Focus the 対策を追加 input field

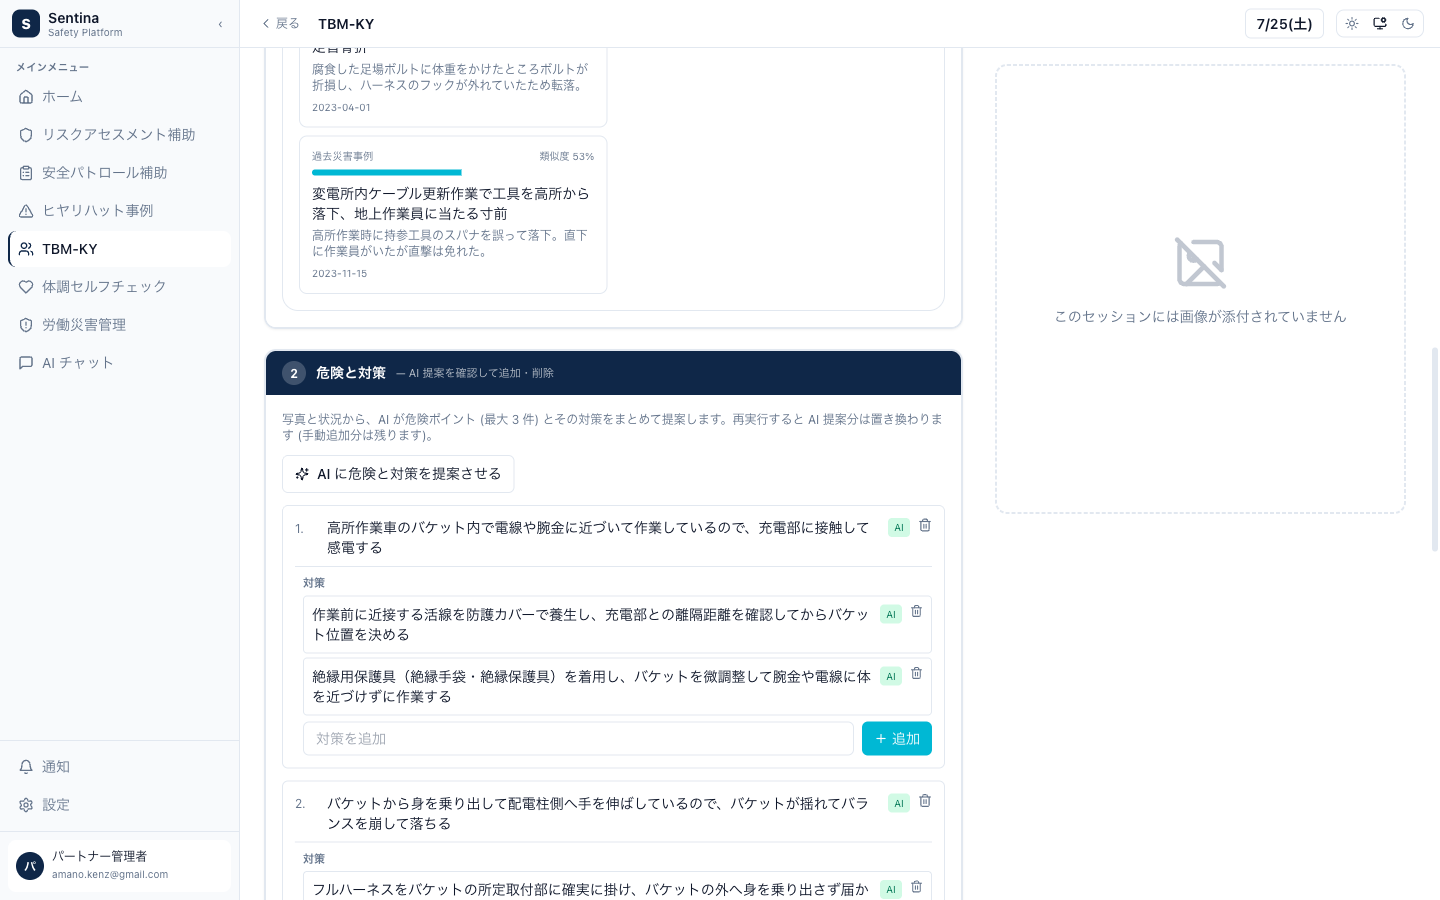[578, 739]
